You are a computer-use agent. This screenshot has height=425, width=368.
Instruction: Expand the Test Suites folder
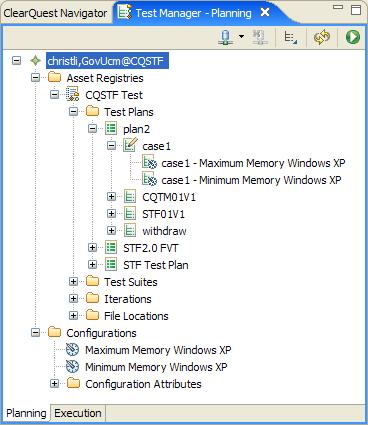tap(73, 282)
